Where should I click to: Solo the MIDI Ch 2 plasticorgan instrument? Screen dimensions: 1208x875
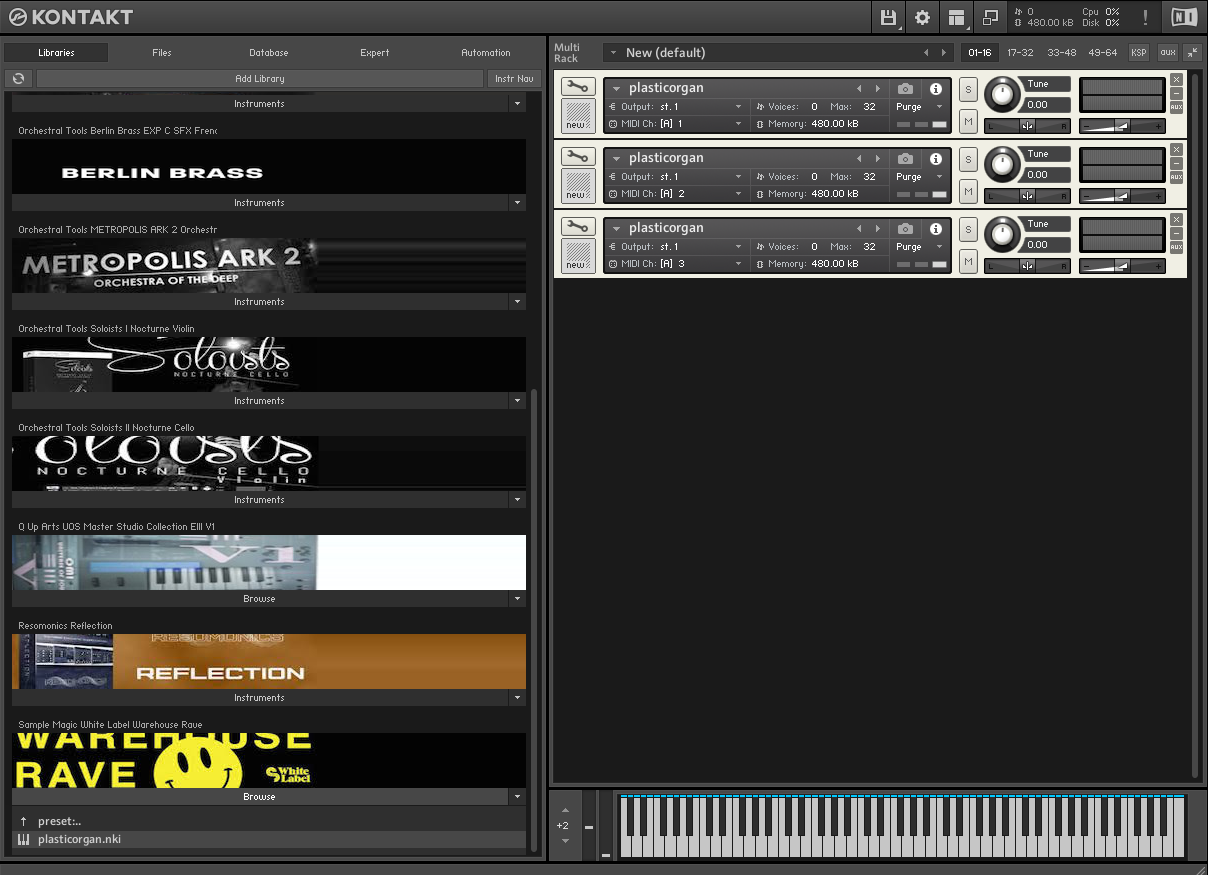pos(968,159)
